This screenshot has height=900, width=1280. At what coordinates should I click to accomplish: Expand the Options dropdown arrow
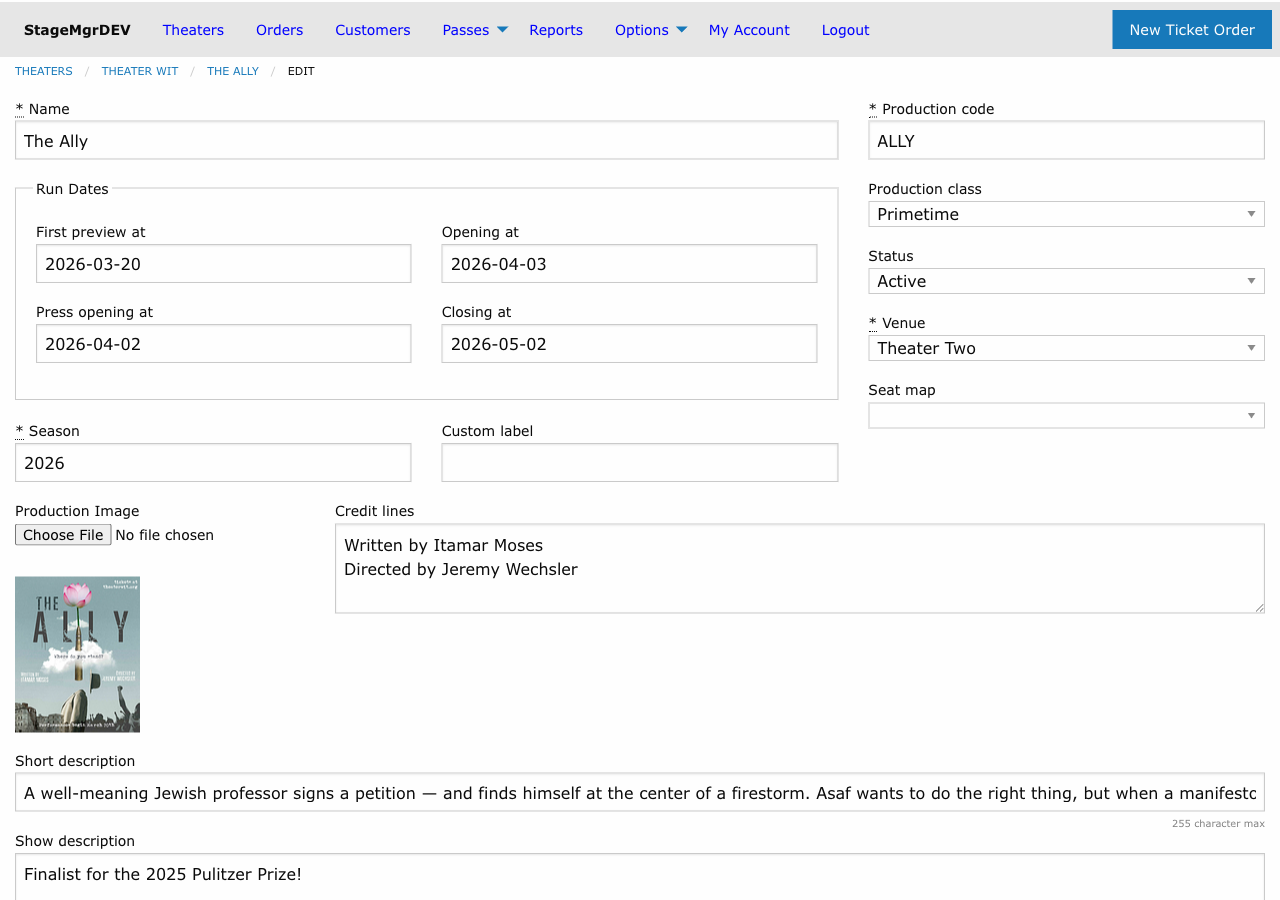coord(682,30)
